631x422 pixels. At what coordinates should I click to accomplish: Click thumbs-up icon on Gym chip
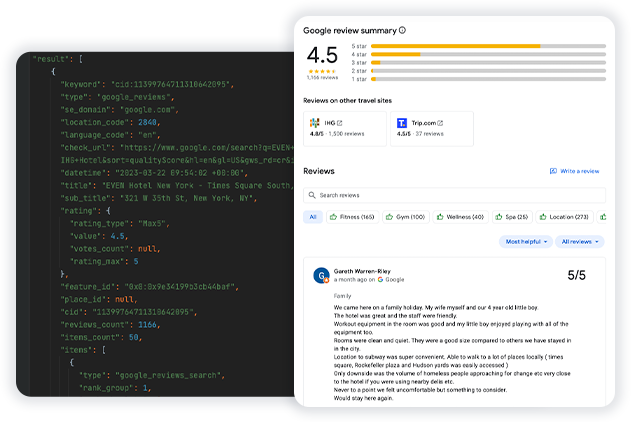[389, 217]
